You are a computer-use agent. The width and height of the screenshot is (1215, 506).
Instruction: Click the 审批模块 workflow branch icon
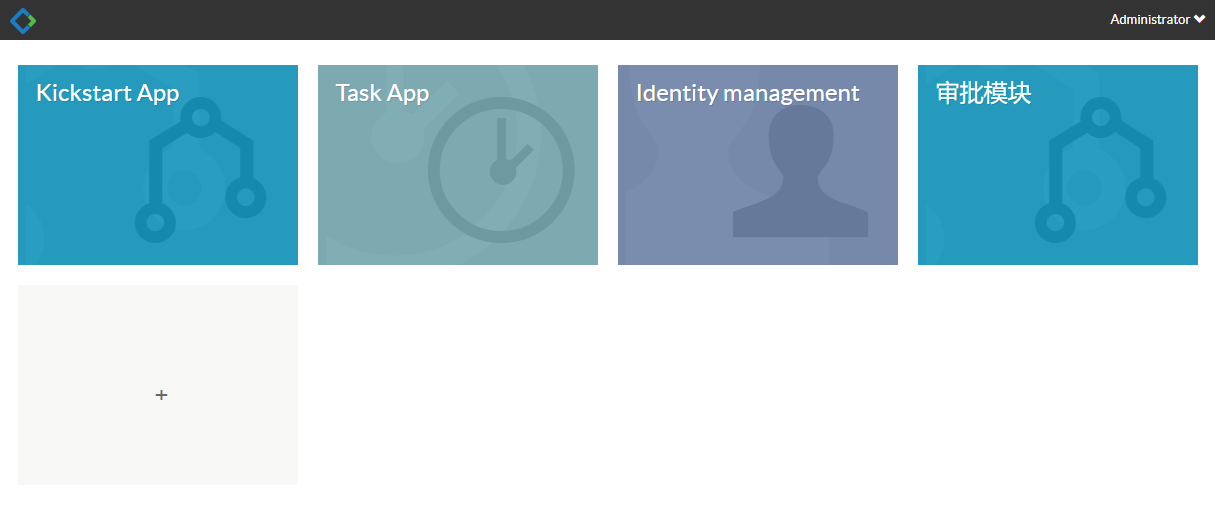(x=1100, y=170)
